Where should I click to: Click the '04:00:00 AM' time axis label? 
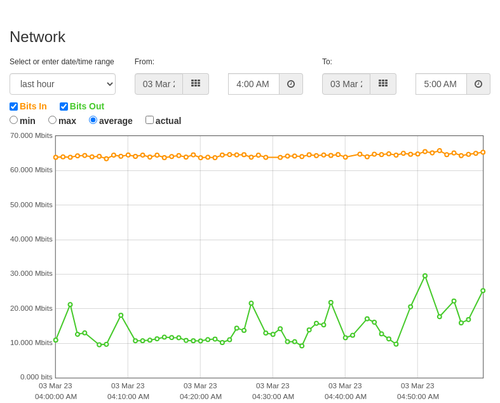56,397
